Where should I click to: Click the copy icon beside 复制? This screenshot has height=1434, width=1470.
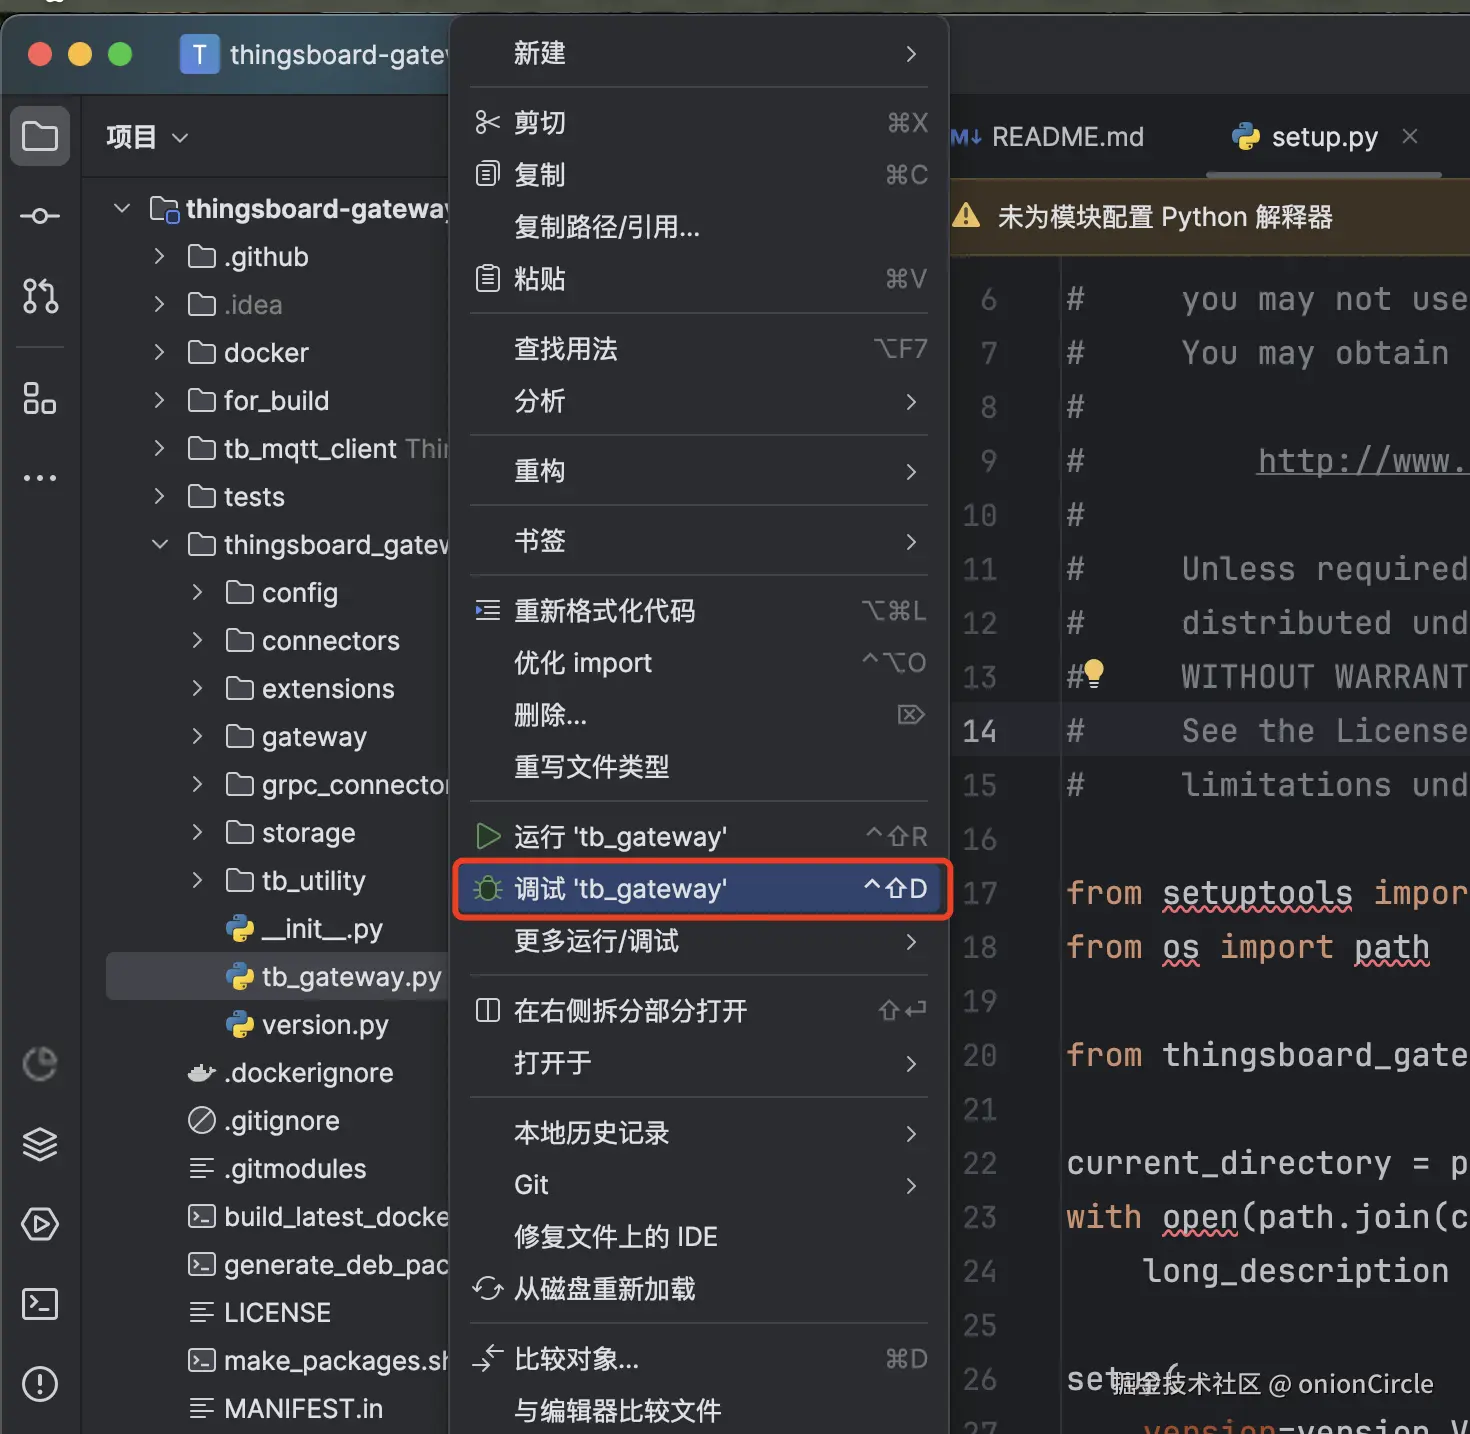click(x=487, y=174)
